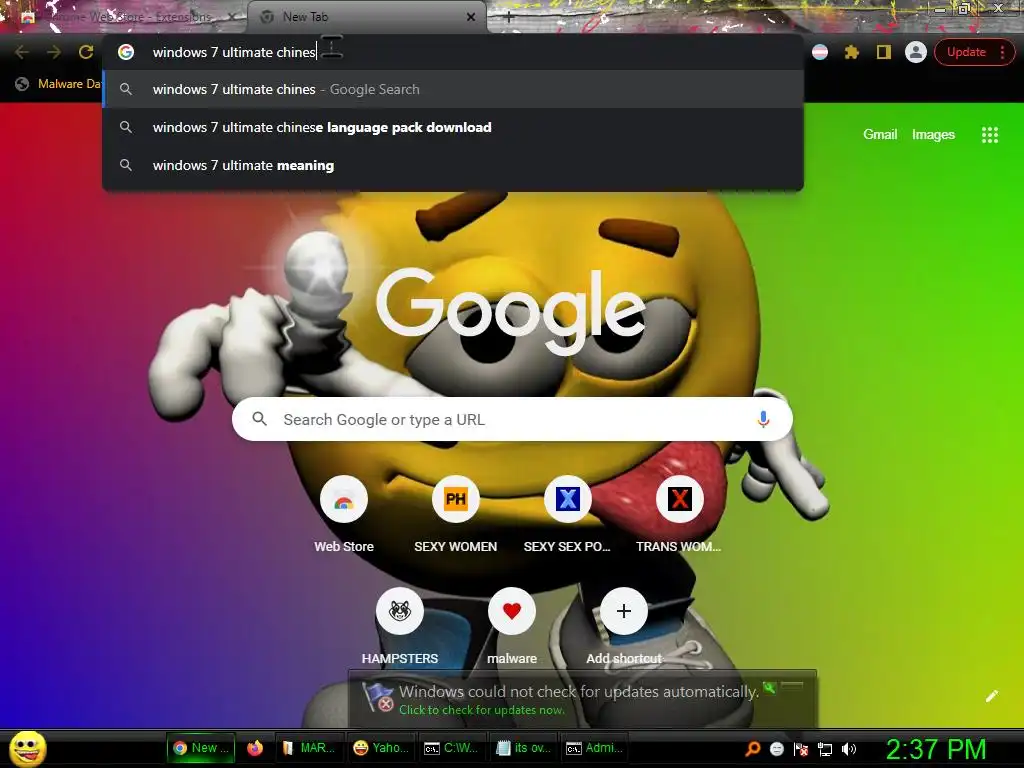Switch to the Chrome 'New ...' taskbar button

pos(201,748)
